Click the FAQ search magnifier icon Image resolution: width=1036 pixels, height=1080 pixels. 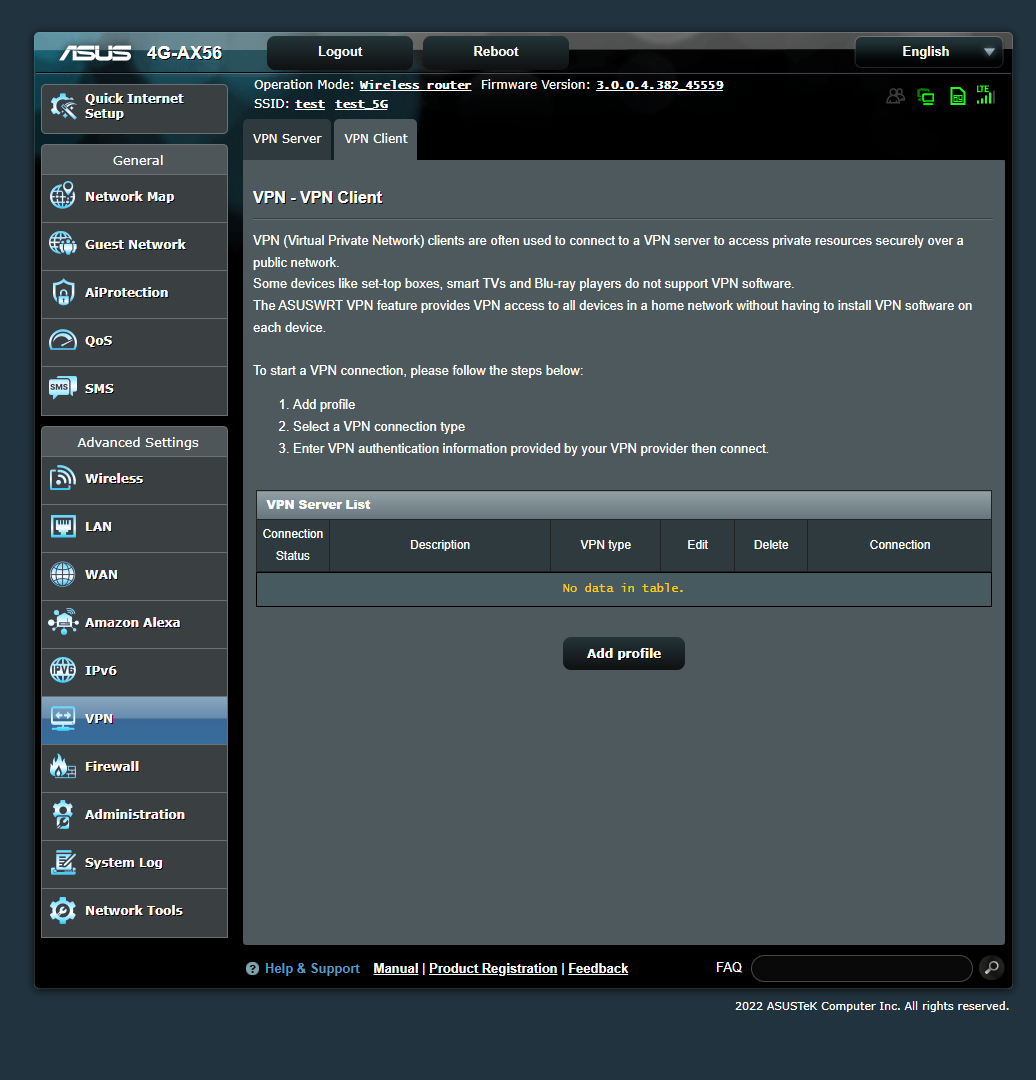pyautogui.click(x=991, y=968)
